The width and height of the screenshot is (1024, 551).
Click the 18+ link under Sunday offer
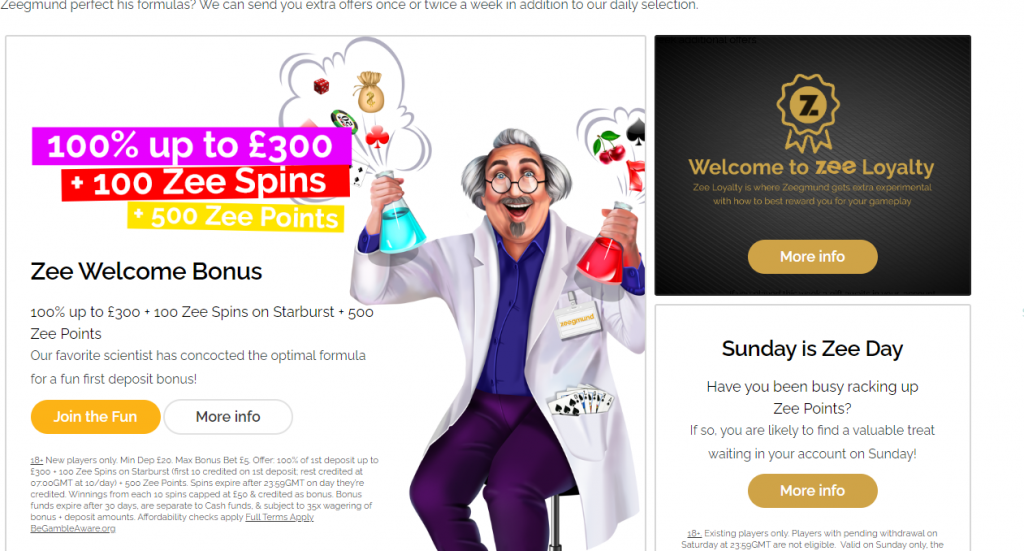(694, 533)
